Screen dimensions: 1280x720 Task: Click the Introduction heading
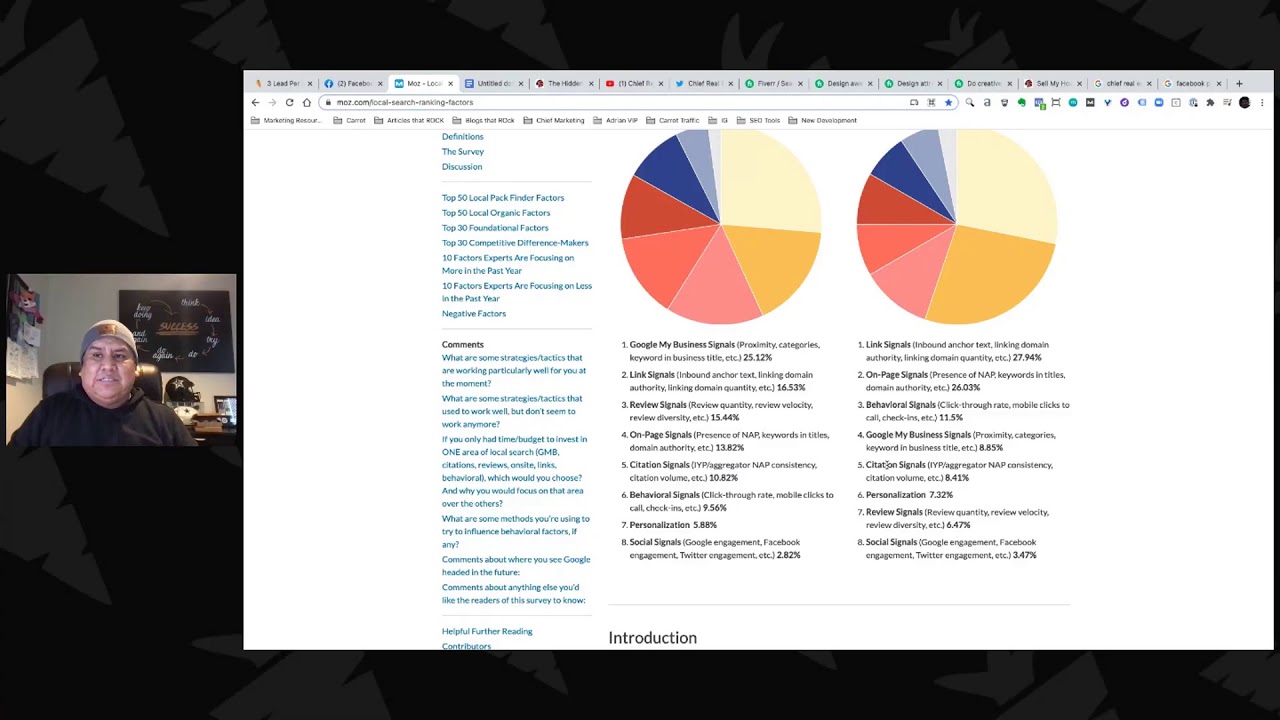click(652, 638)
